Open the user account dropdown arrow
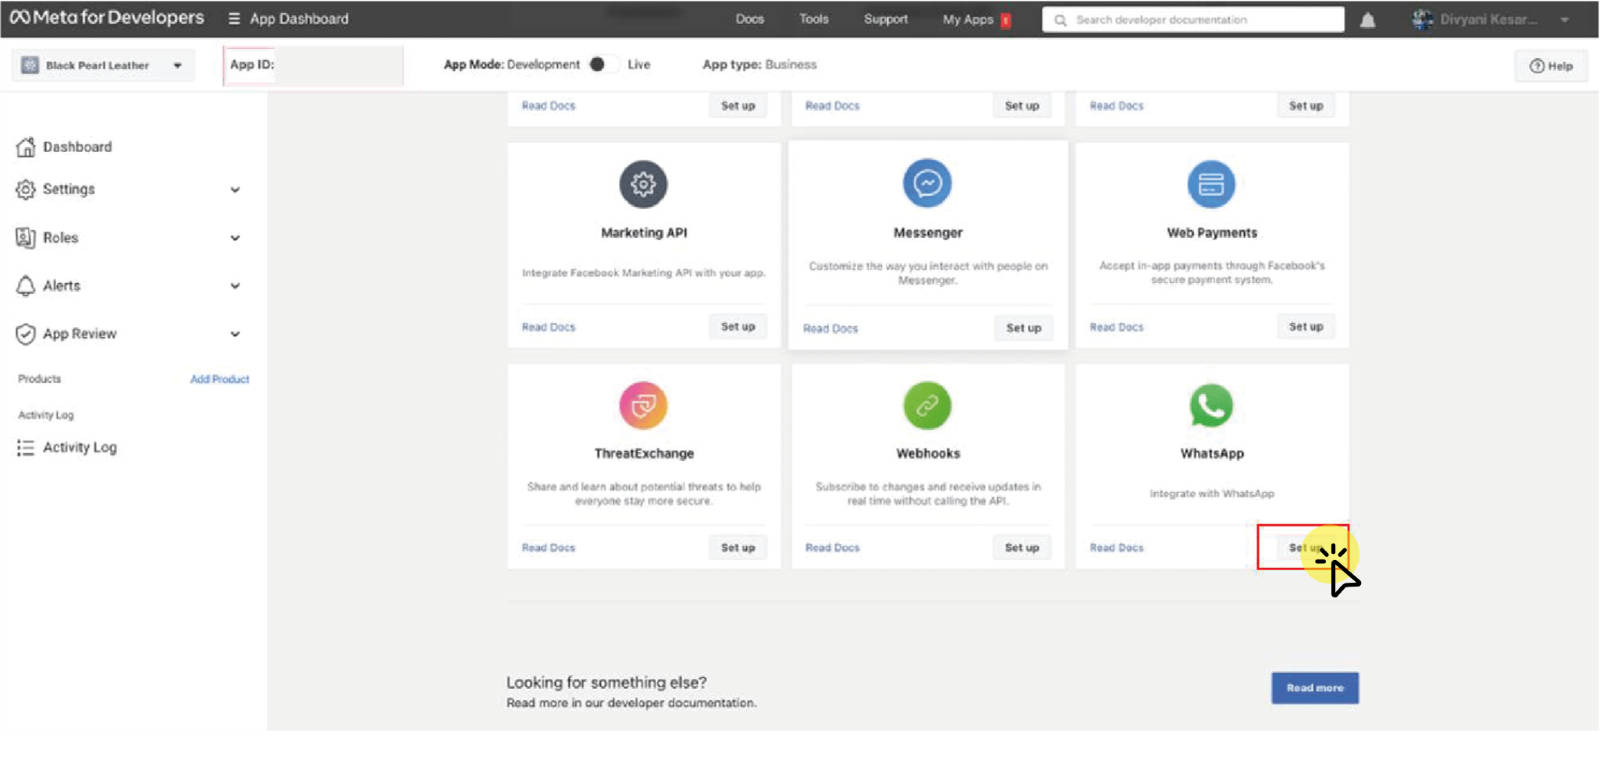The width and height of the screenshot is (1600, 770). point(1565,20)
